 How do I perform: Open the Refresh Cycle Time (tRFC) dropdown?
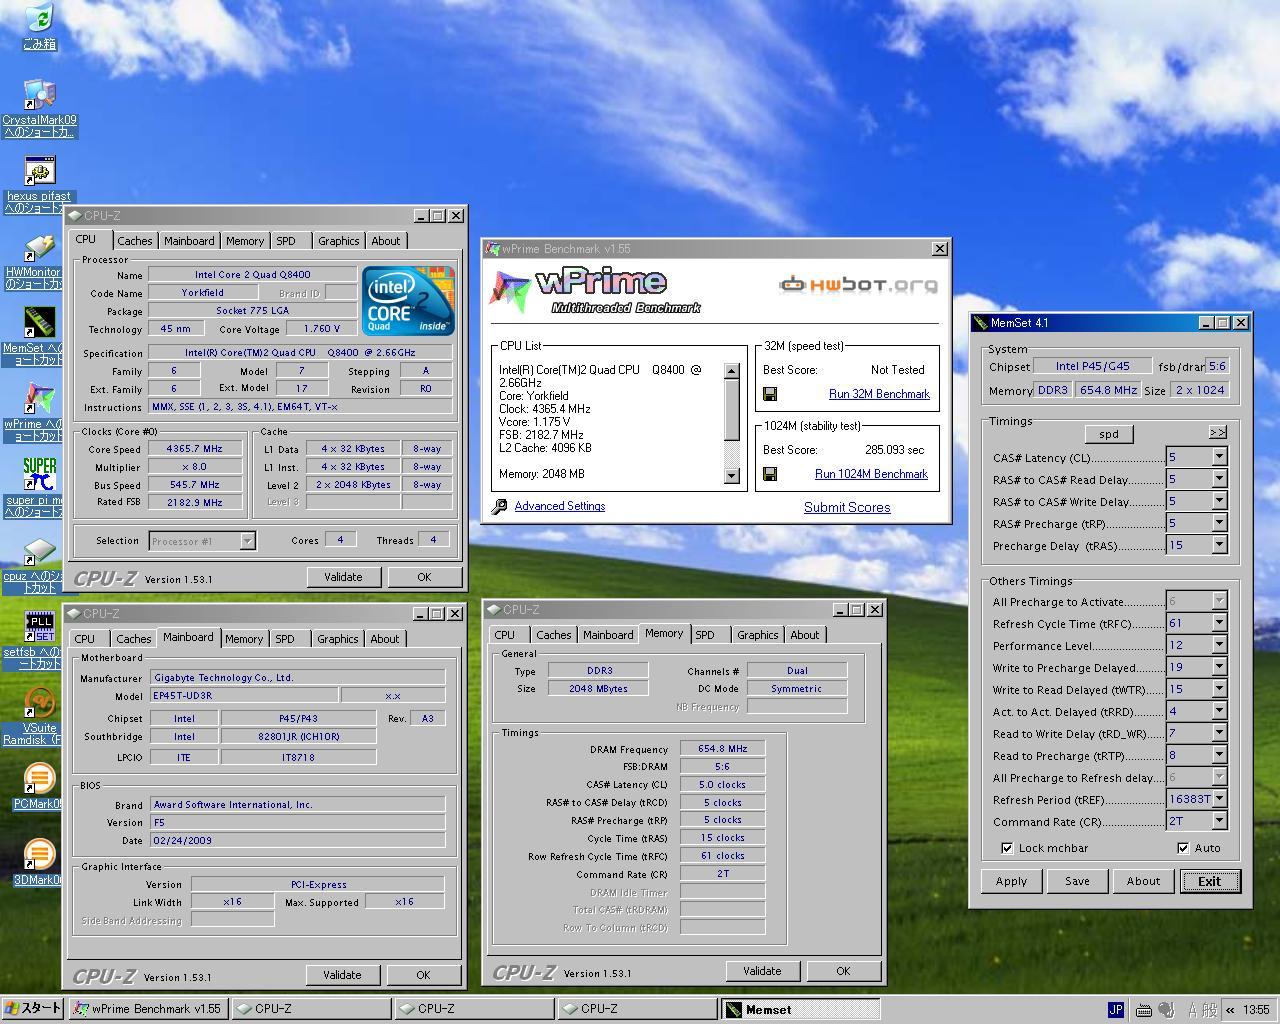tap(1219, 623)
